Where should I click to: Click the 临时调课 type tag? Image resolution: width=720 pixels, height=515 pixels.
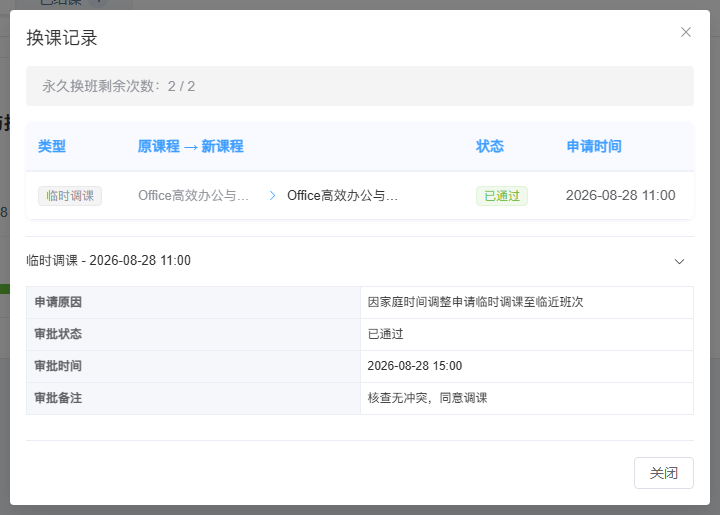coord(70,196)
